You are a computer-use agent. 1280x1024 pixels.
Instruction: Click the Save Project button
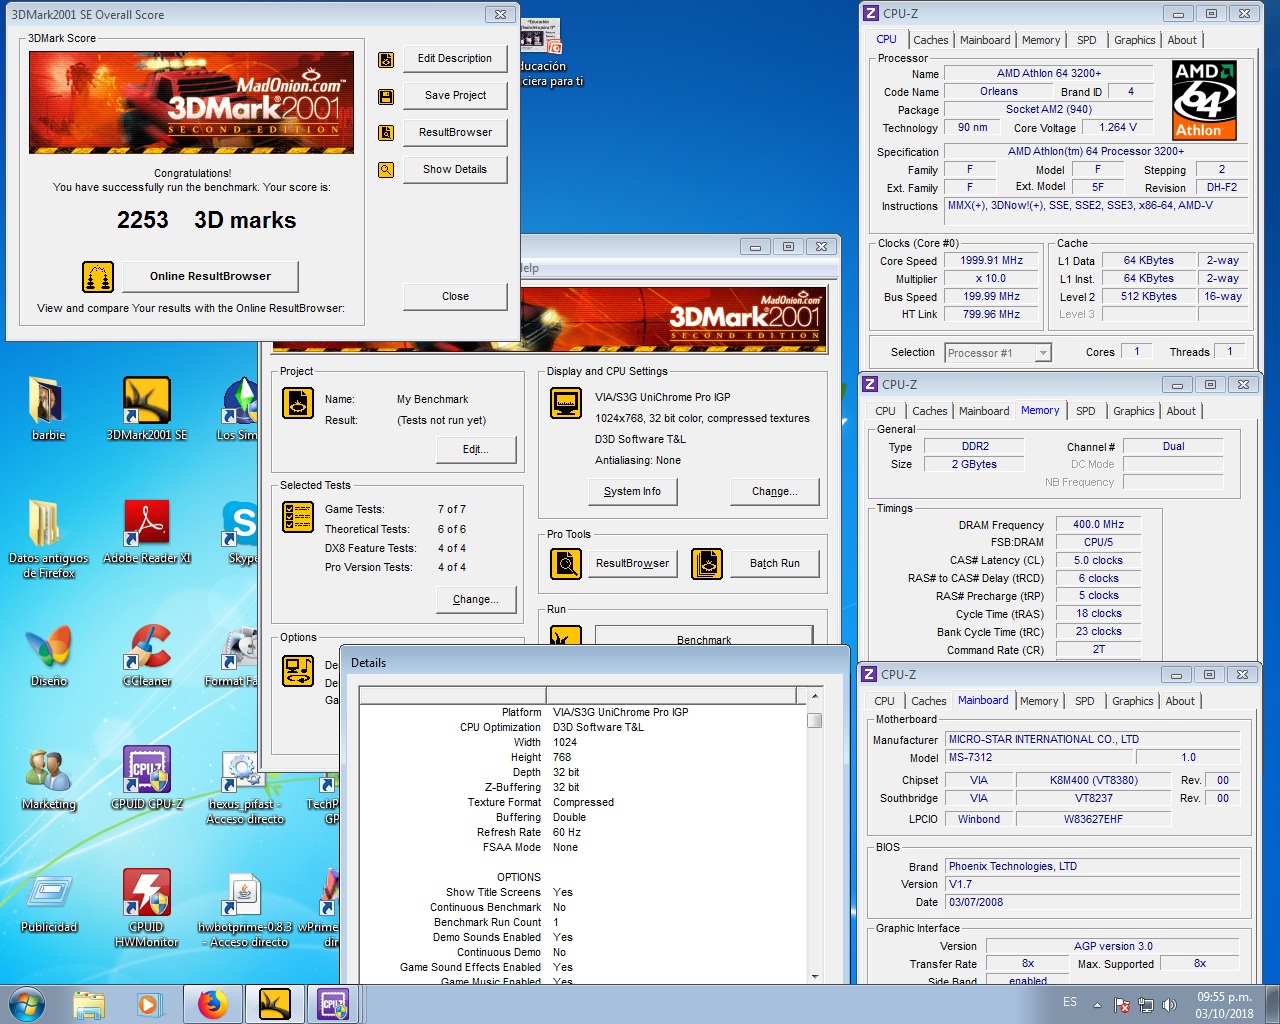pos(455,96)
